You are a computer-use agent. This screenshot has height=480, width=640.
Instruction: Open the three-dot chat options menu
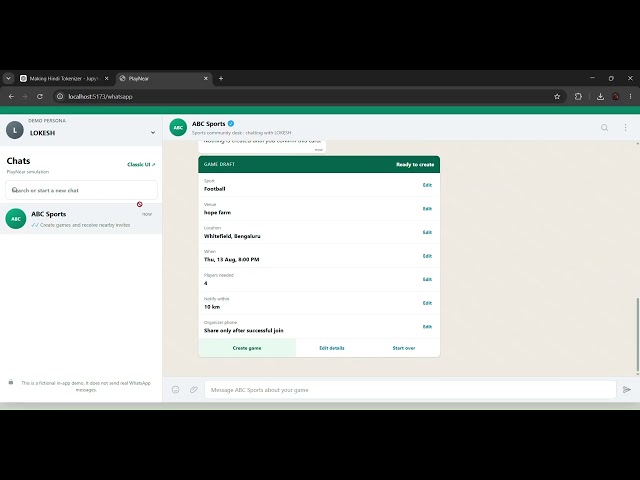[x=625, y=128]
